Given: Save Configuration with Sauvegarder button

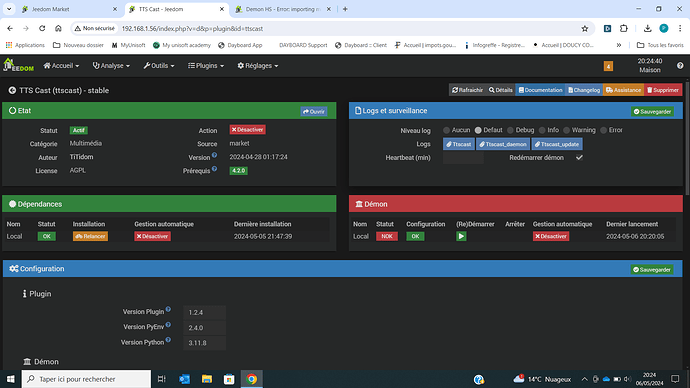Looking at the screenshot, I should pyautogui.click(x=652, y=269).
